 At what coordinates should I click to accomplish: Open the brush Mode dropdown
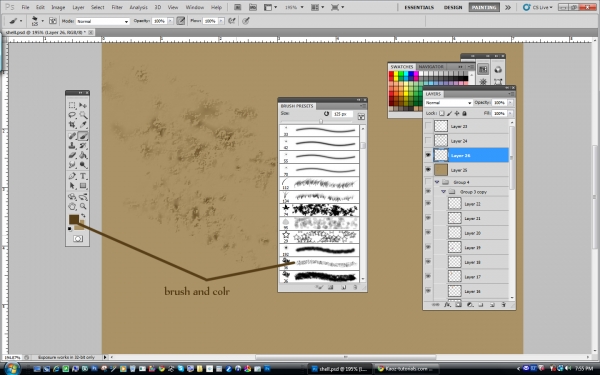coord(102,21)
